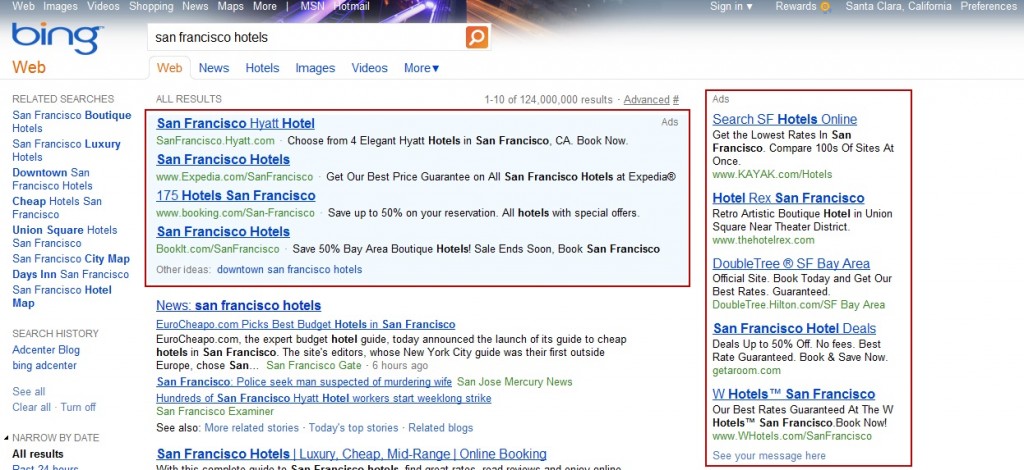The width and height of the screenshot is (1024, 470).
Task: Search Union Square Hotels San Francisco
Action: [x=65, y=236]
